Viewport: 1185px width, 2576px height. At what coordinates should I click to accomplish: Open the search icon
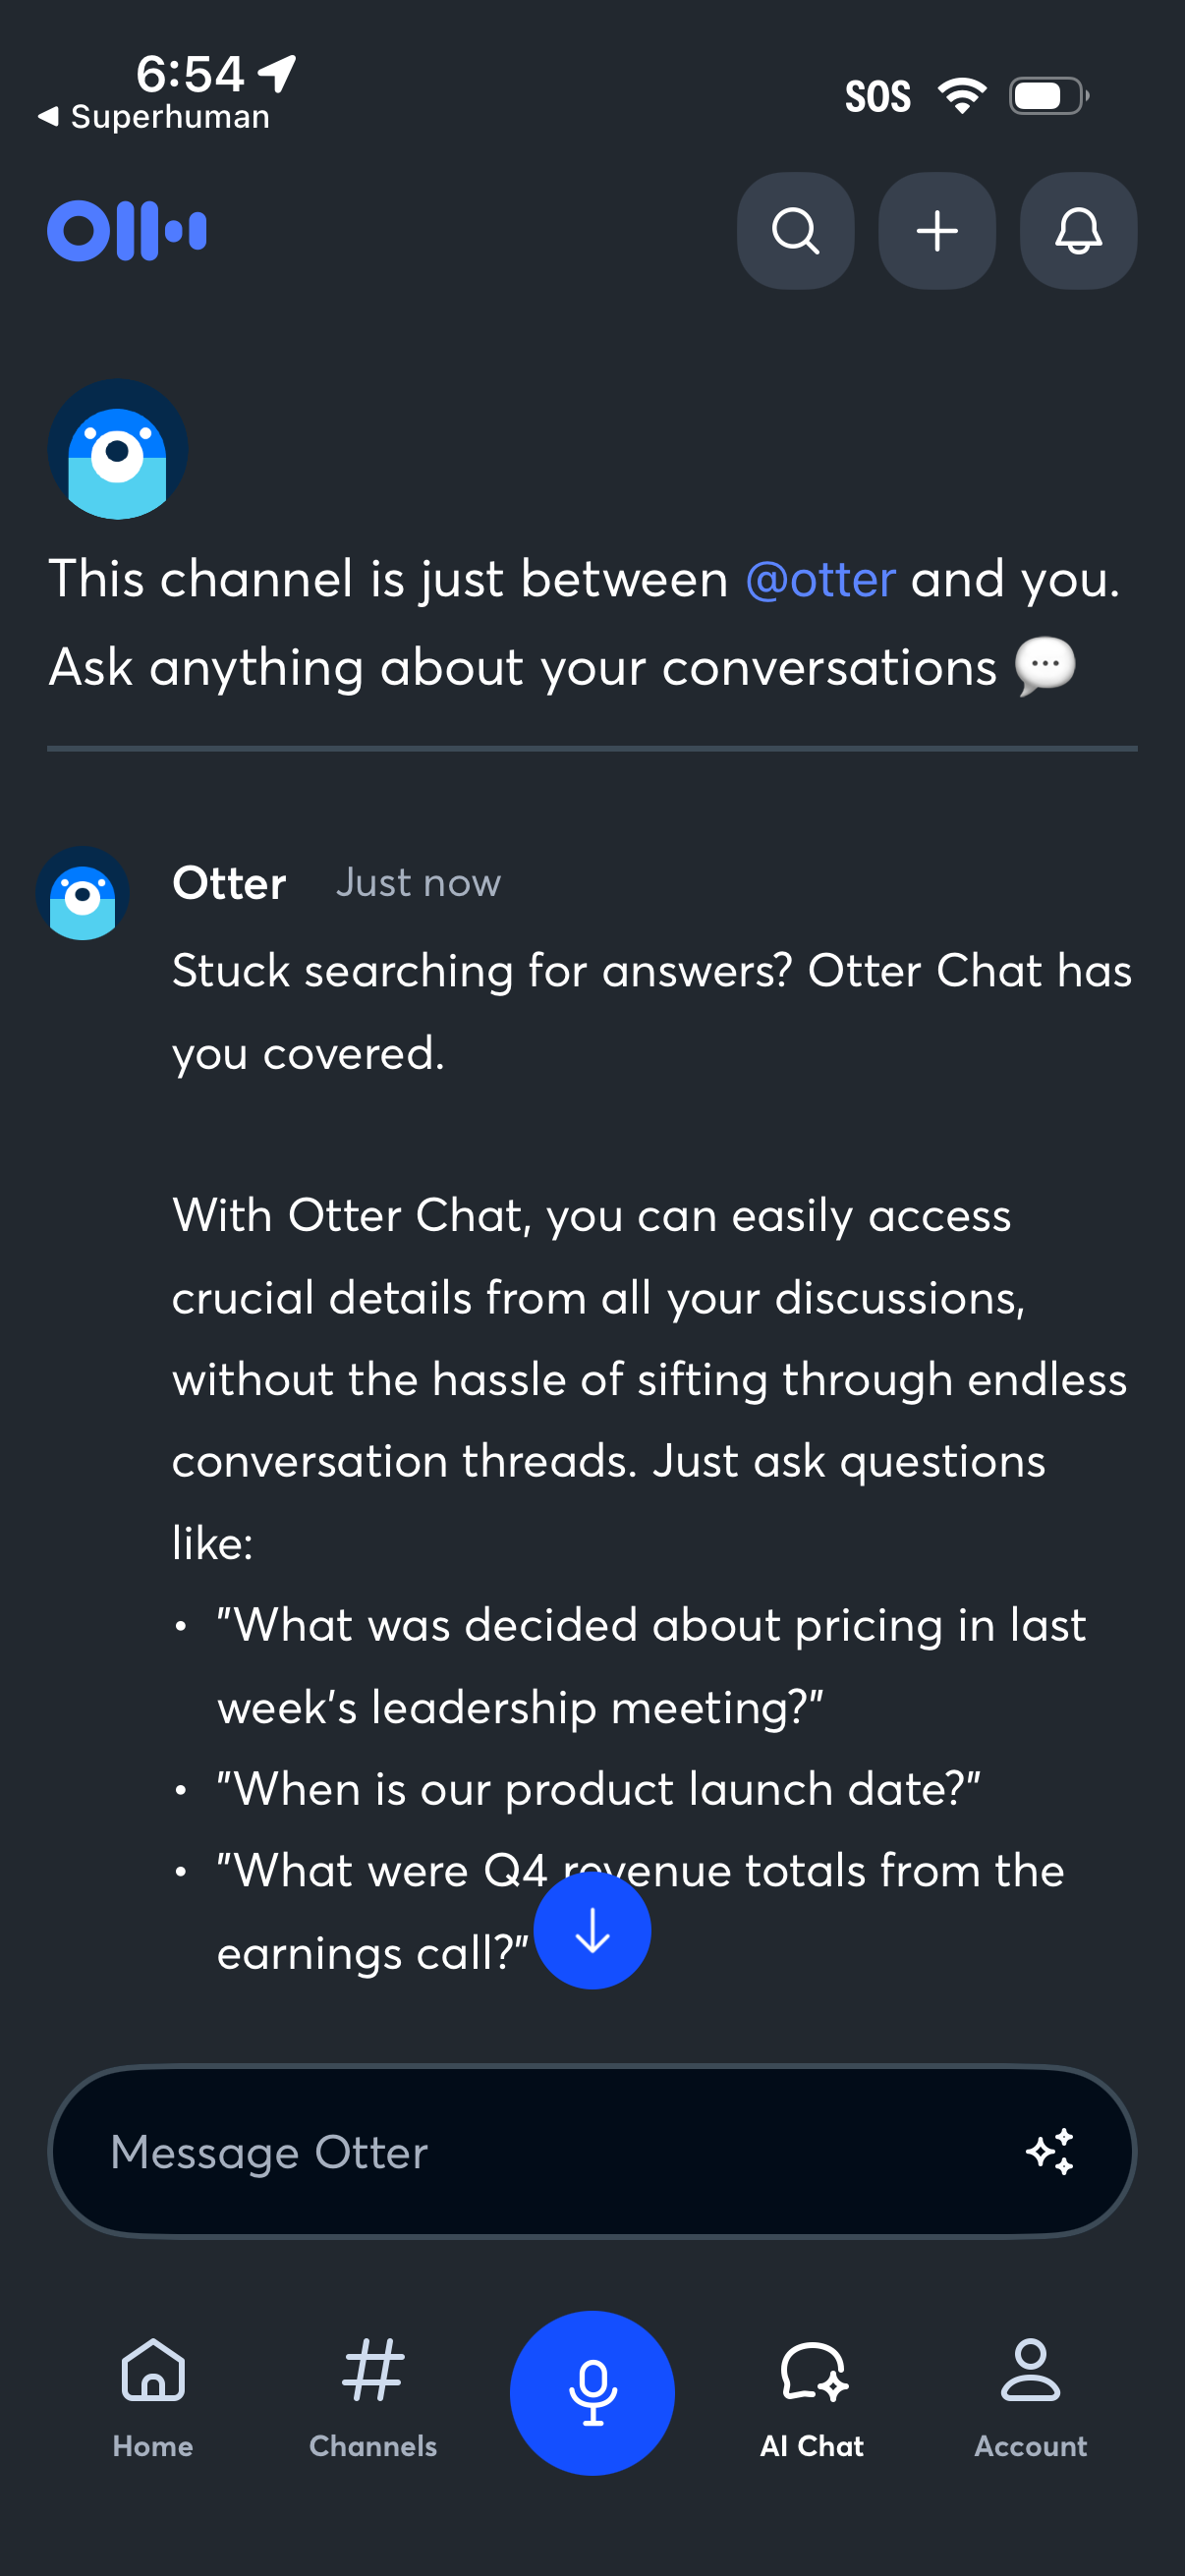795,231
